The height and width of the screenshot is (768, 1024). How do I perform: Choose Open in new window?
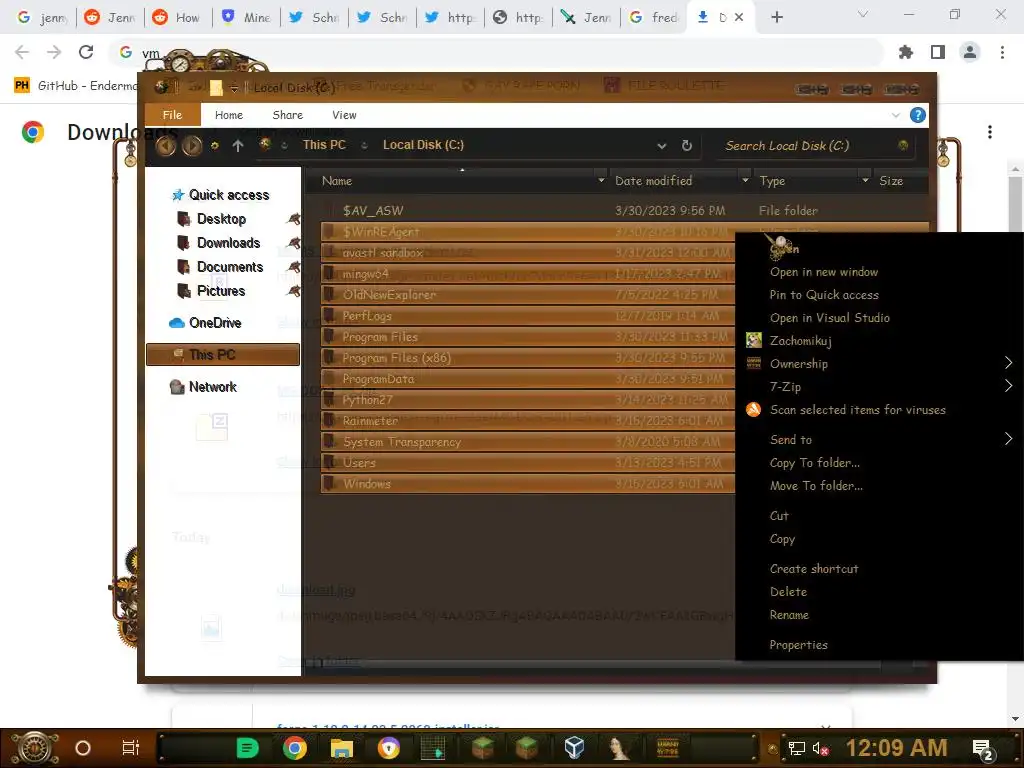(x=824, y=272)
